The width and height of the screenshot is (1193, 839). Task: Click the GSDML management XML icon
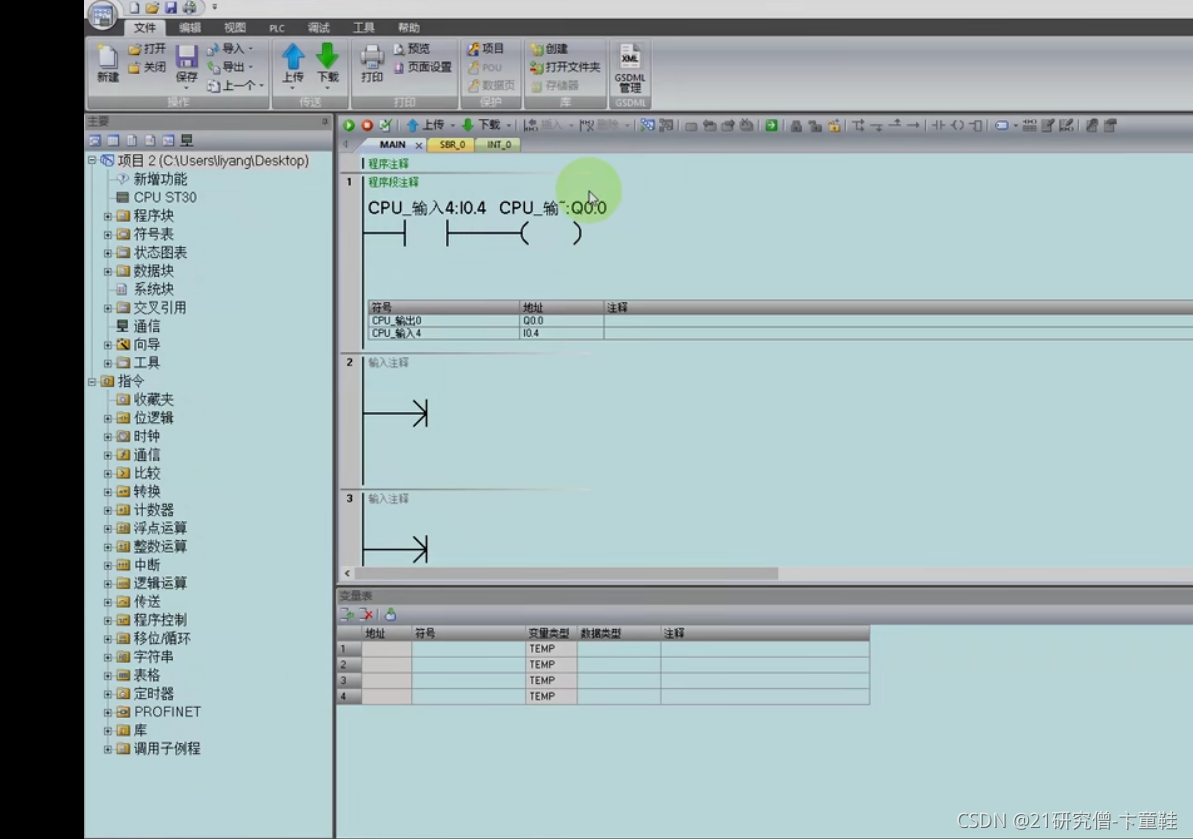(630, 68)
